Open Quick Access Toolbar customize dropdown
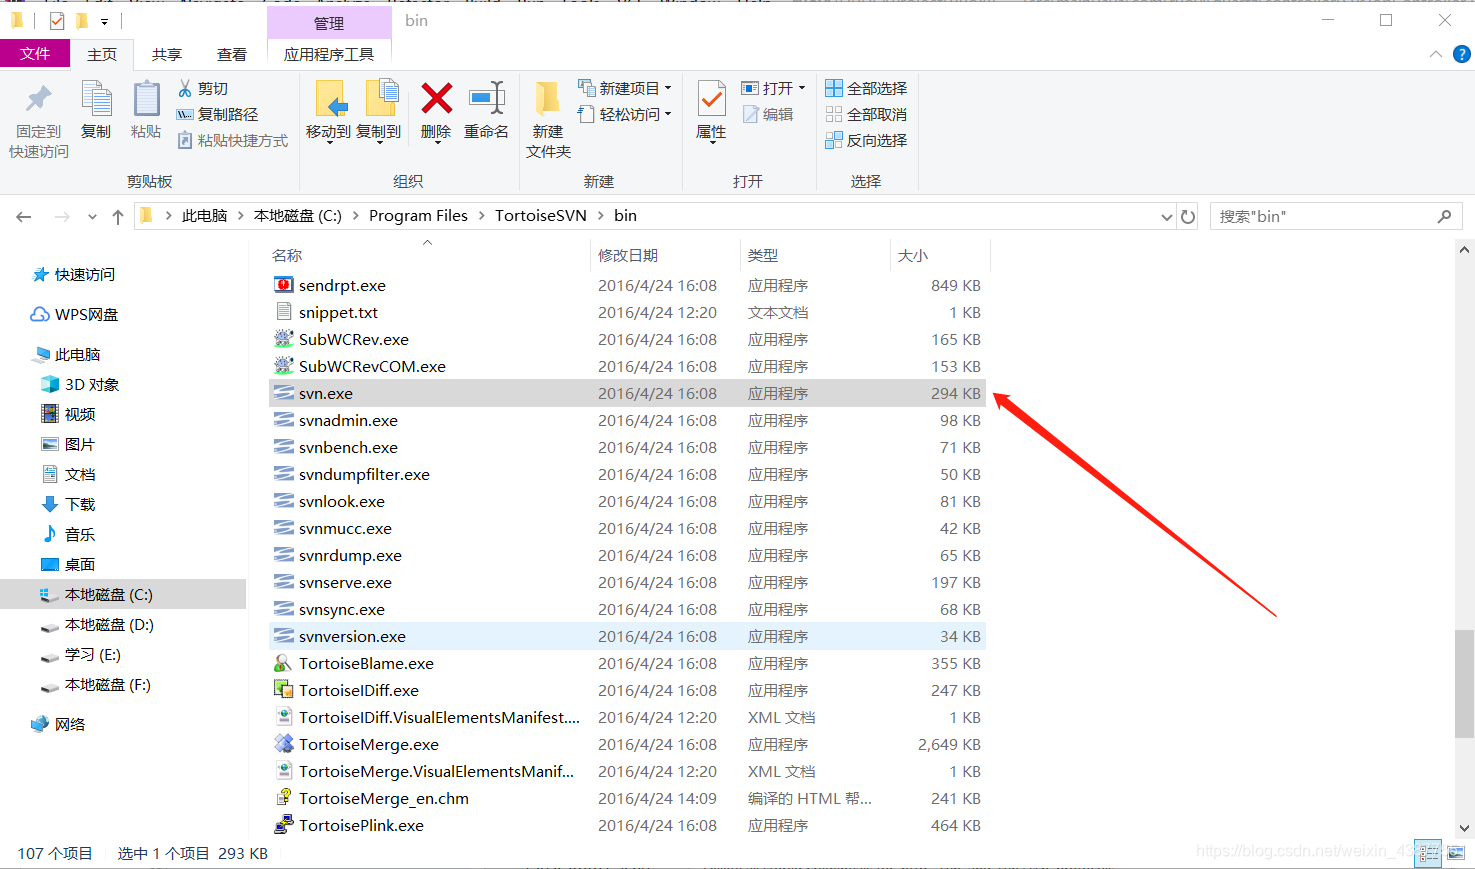 (x=104, y=21)
